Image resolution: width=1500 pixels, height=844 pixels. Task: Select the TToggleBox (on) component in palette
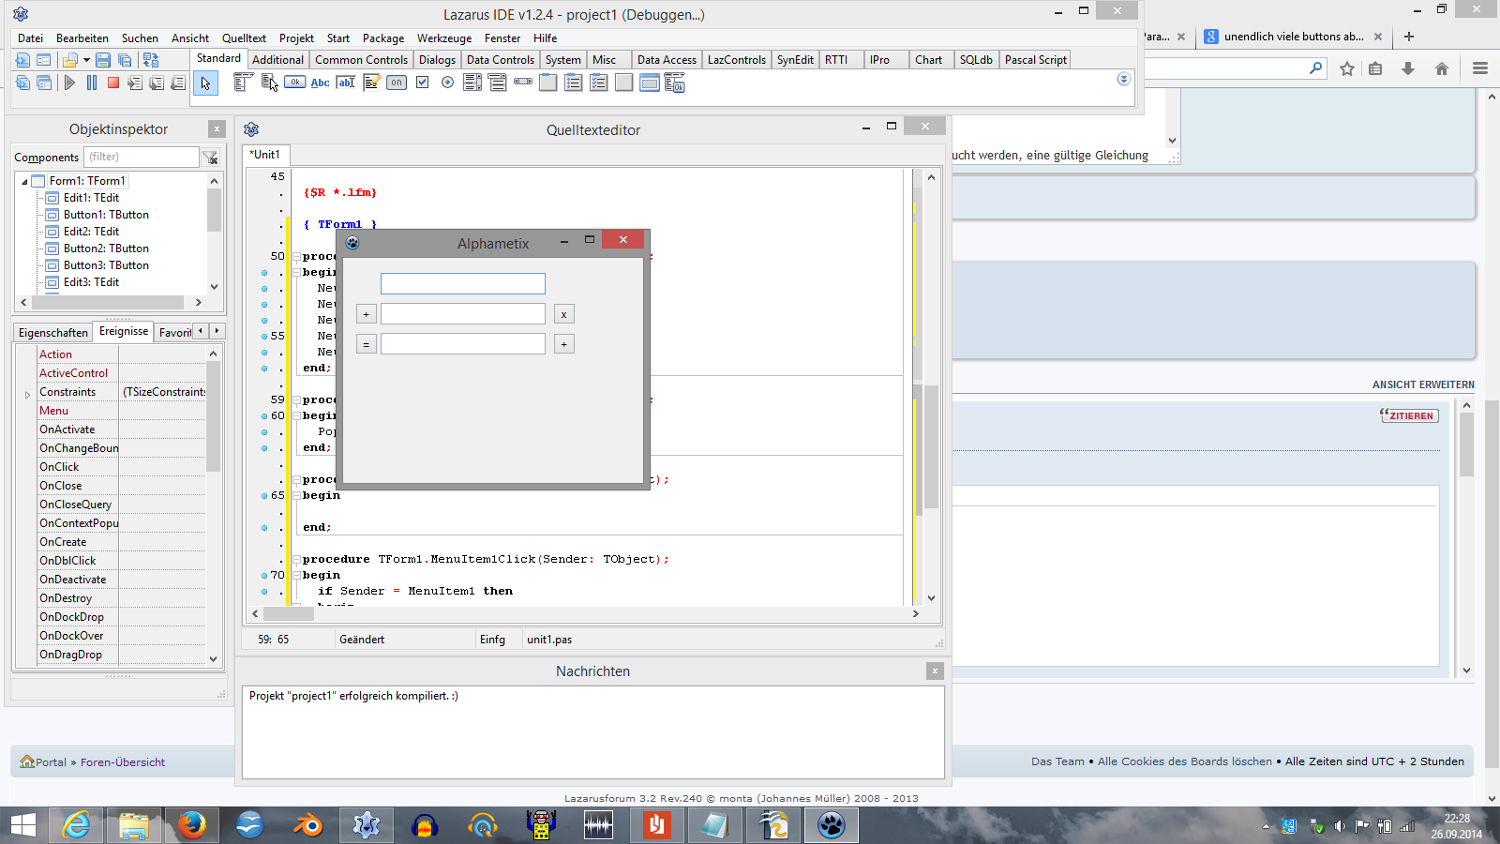coord(397,83)
